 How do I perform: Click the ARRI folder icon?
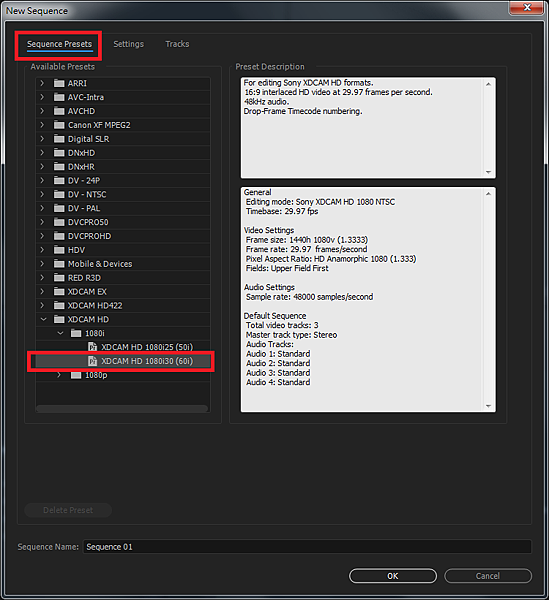(59, 83)
